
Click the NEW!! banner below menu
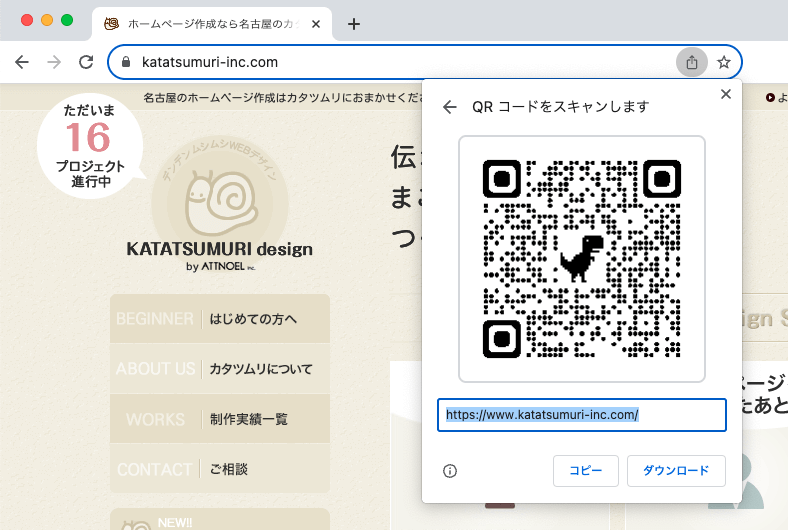pyautogui.click(x=220, y=519)
